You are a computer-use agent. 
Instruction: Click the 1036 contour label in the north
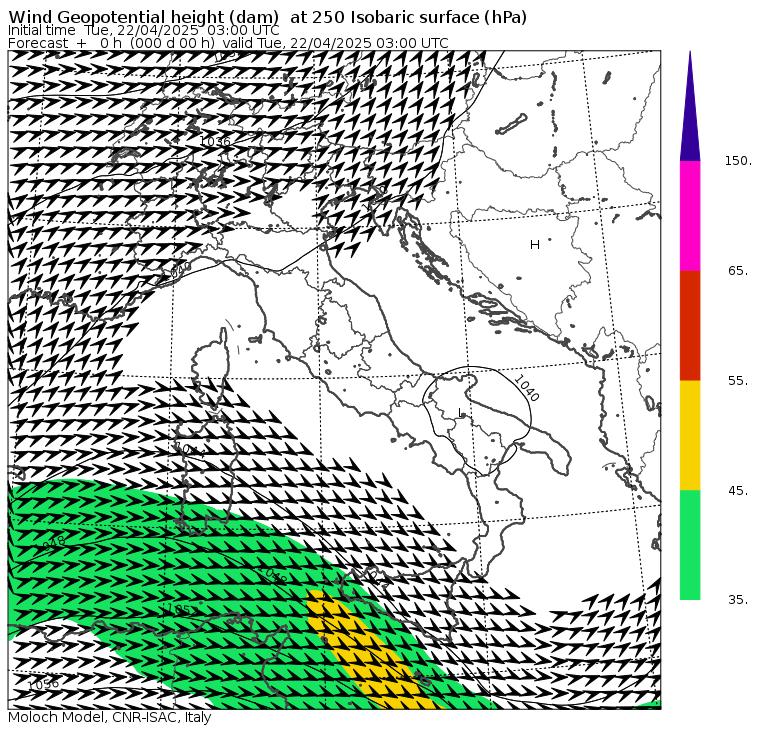[215, 142]
